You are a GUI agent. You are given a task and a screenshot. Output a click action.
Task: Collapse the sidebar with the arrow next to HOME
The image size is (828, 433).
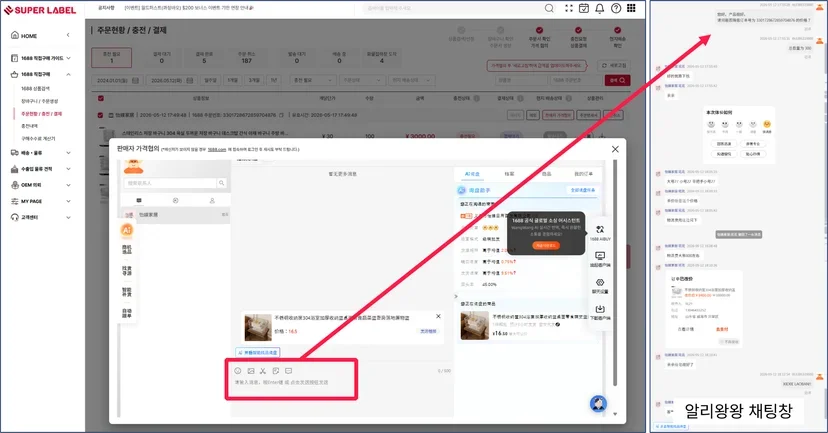(x=68, y=35)
